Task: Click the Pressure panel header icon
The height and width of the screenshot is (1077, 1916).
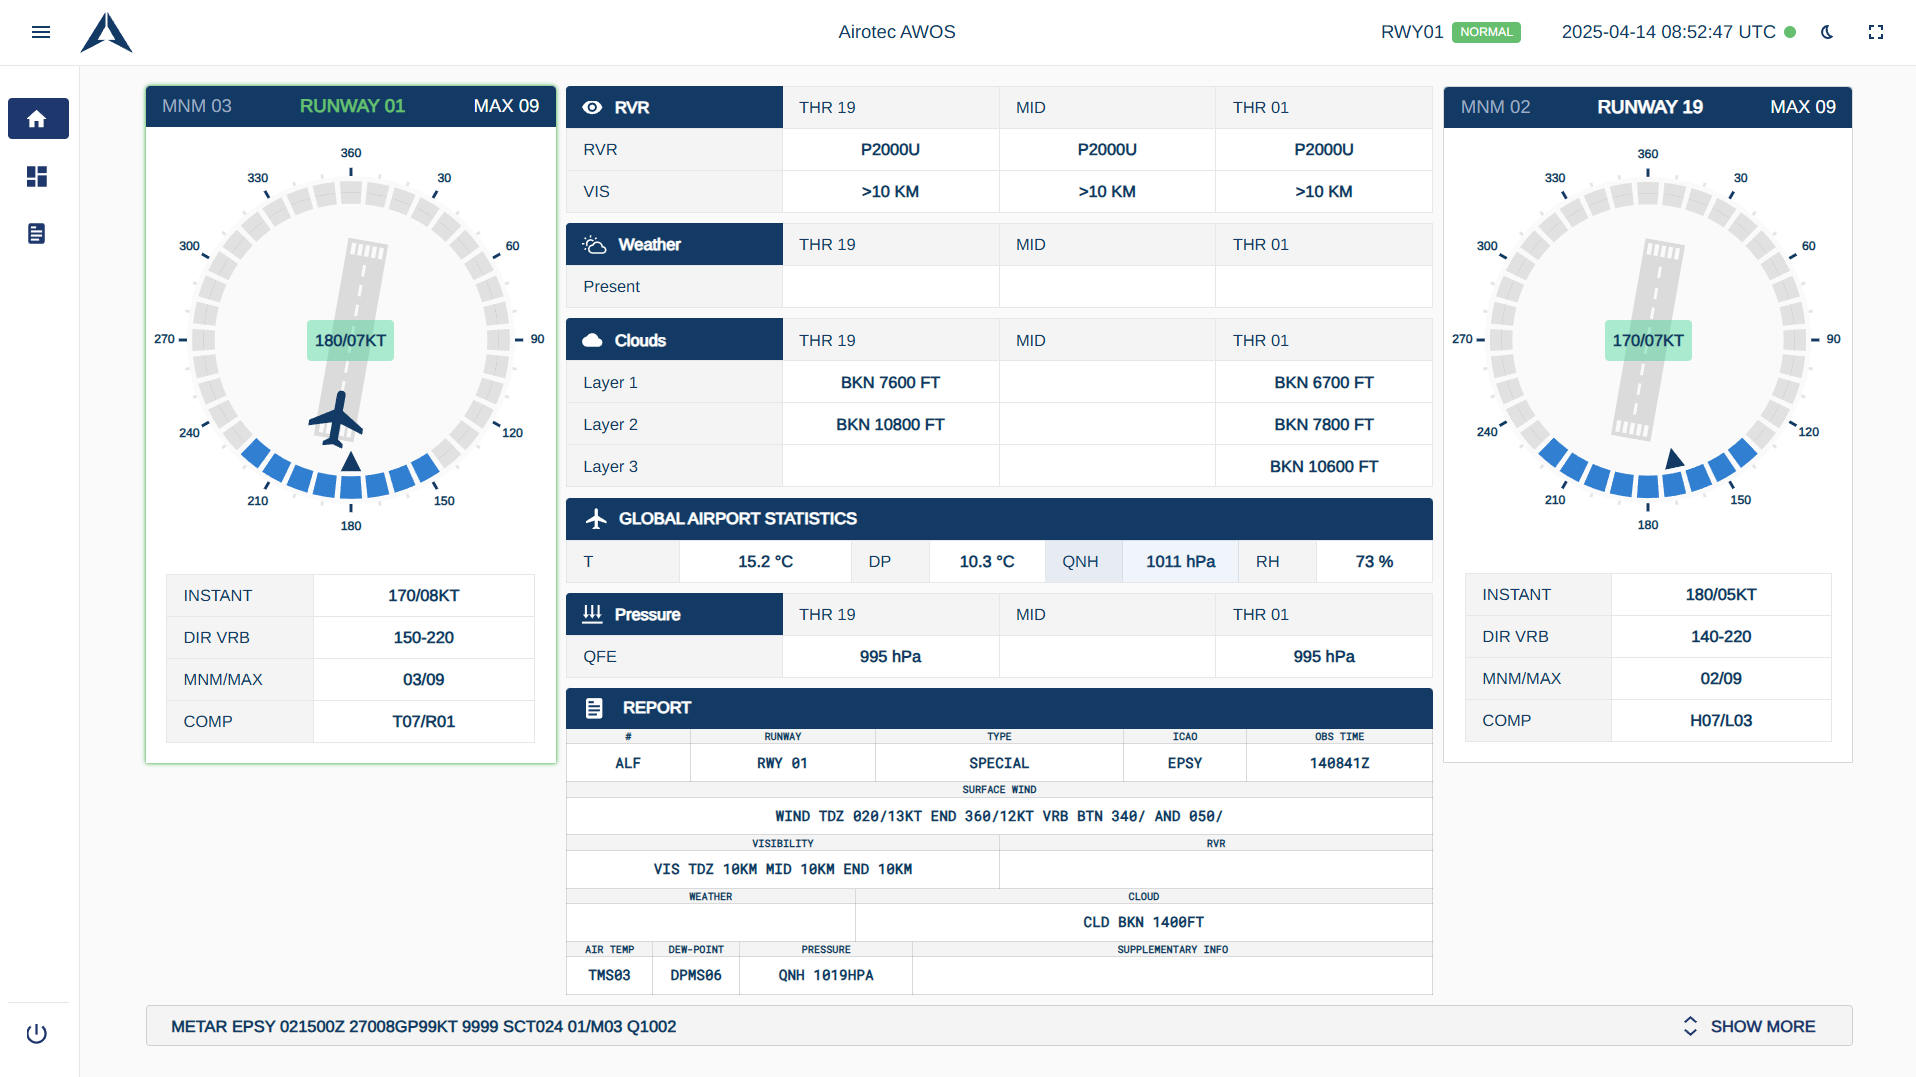Action: [595, 613]
